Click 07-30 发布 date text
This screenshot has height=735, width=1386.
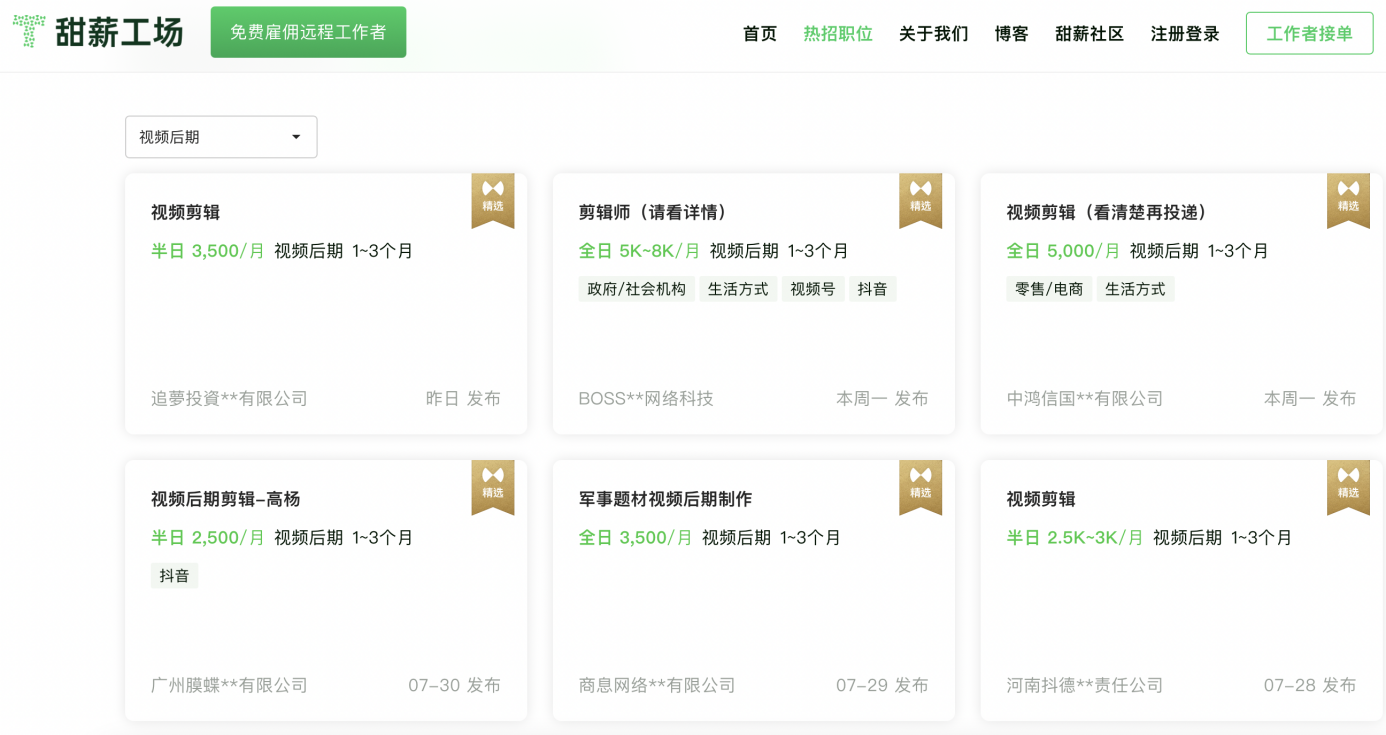pos(454,685)
